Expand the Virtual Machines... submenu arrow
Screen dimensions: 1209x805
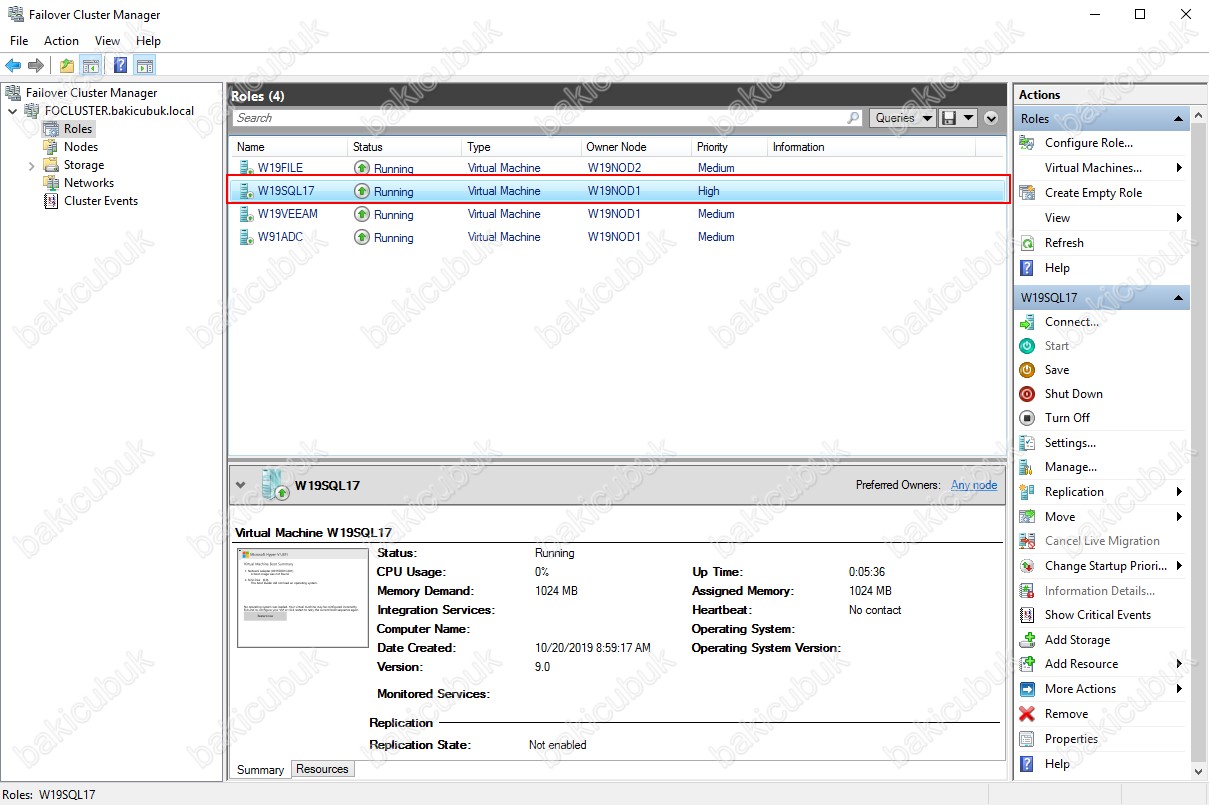(x=1180, y=168)
